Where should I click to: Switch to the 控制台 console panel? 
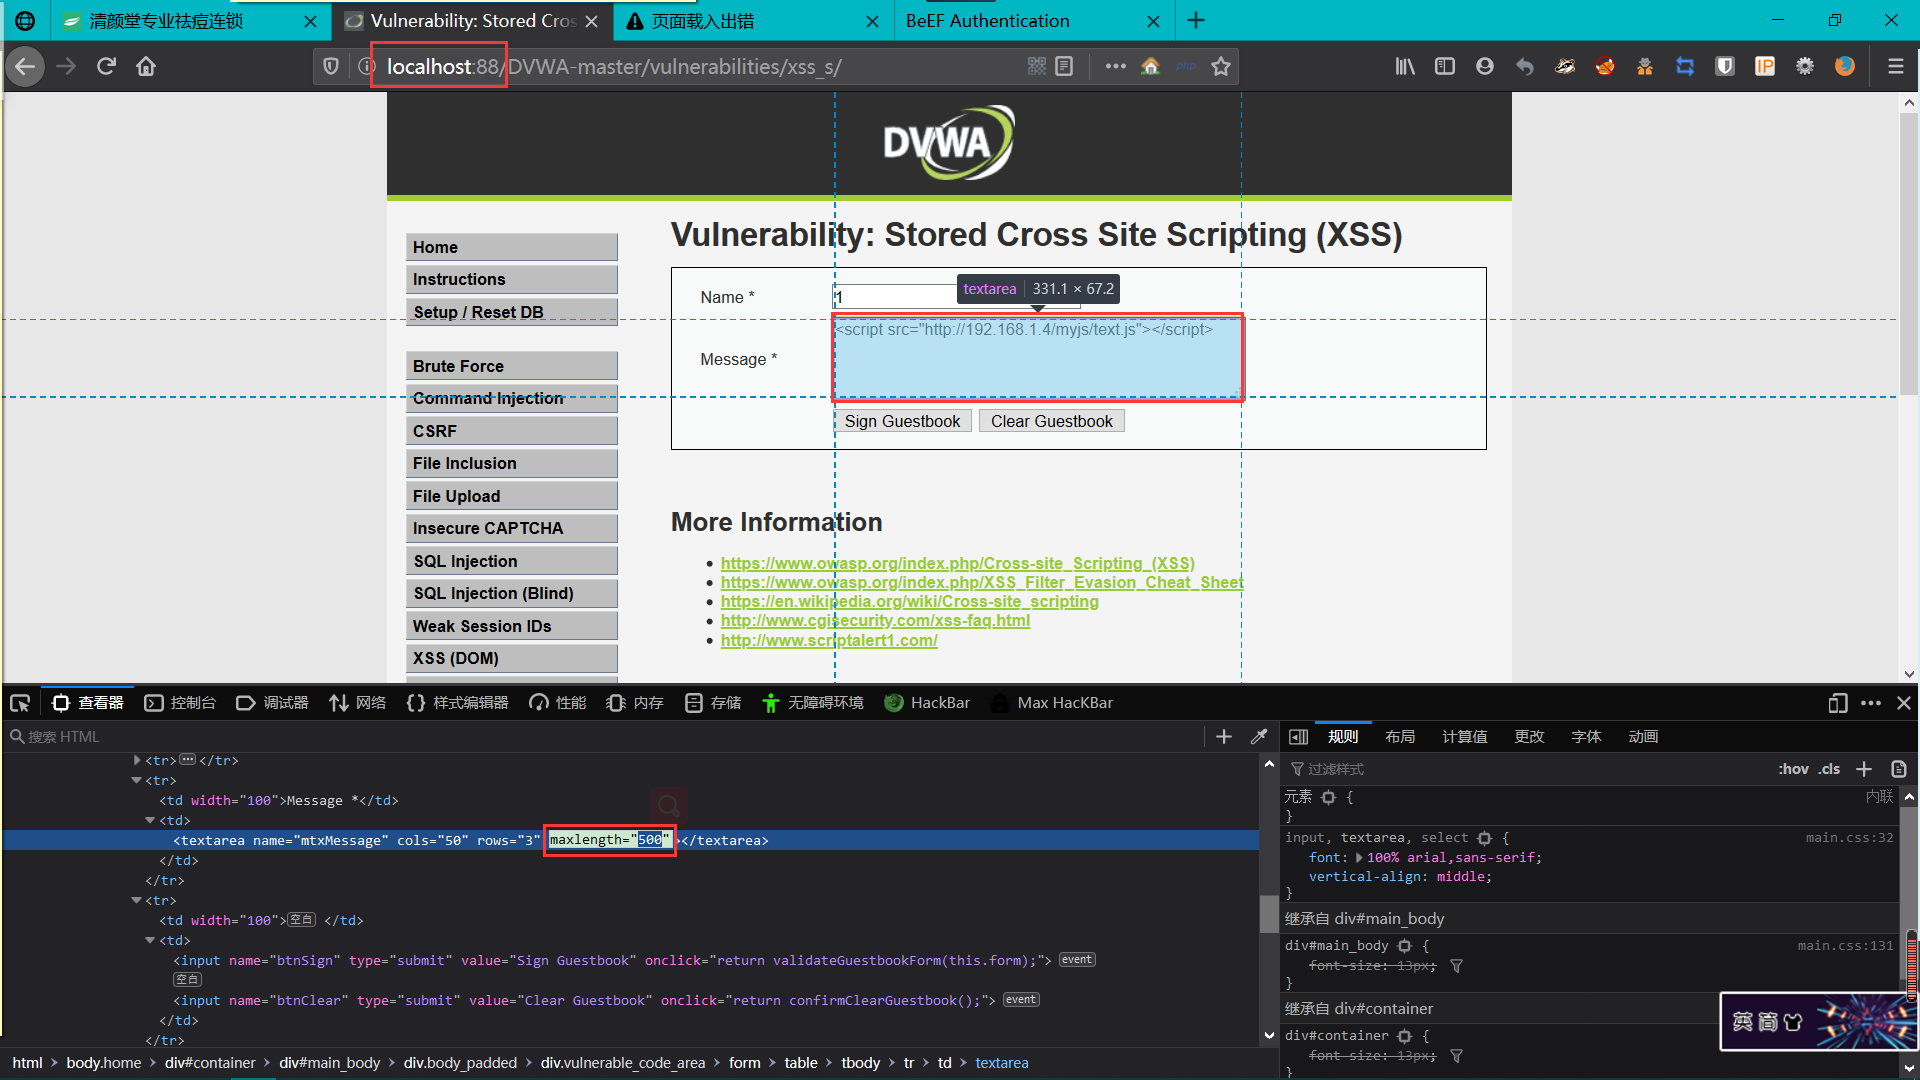(193, 703)
